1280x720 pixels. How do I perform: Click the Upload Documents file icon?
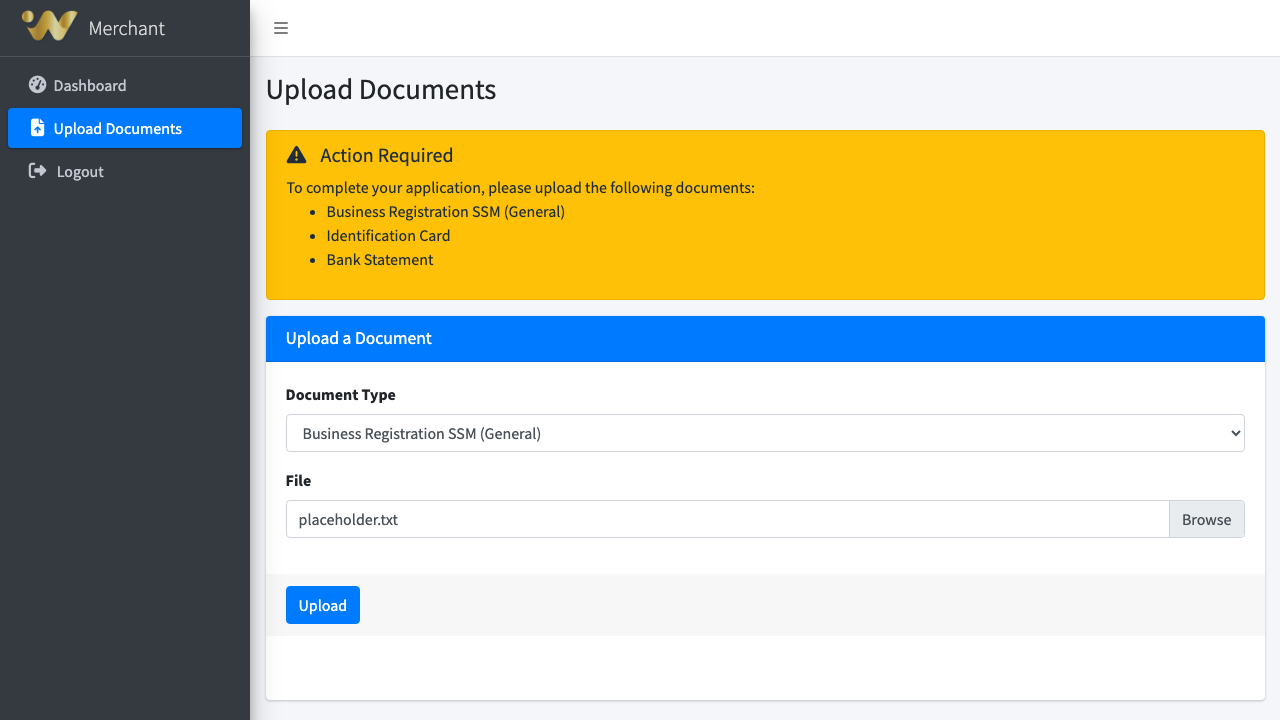point(37,128)
